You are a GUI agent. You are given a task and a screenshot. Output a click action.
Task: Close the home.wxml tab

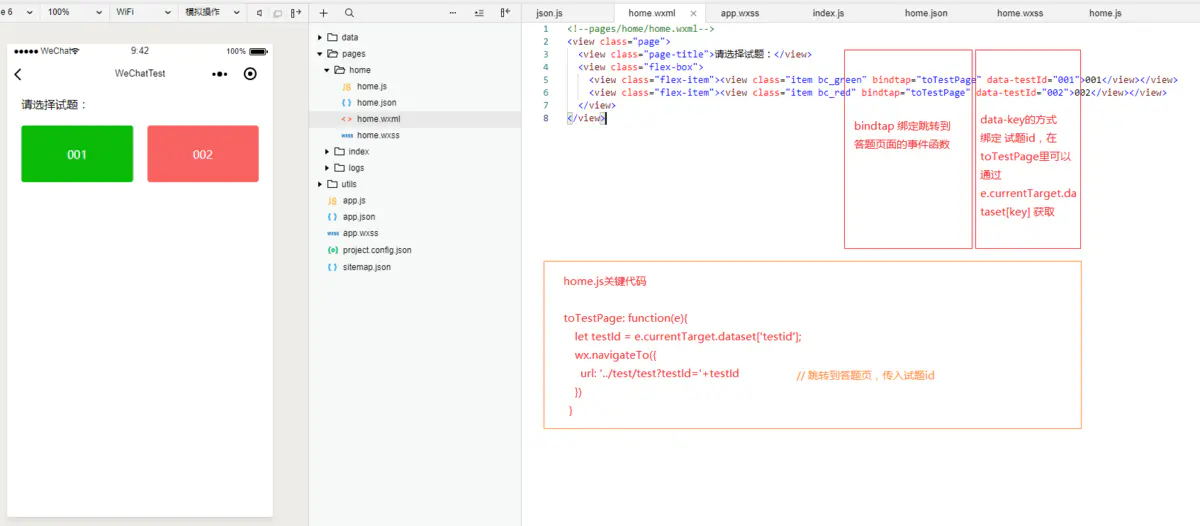694,13
